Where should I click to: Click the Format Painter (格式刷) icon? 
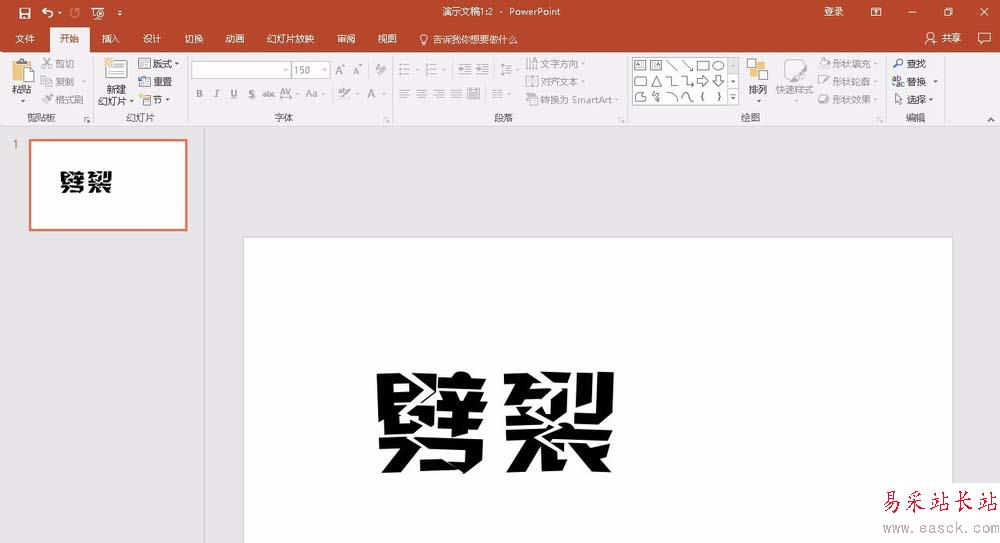pos(47,99)
